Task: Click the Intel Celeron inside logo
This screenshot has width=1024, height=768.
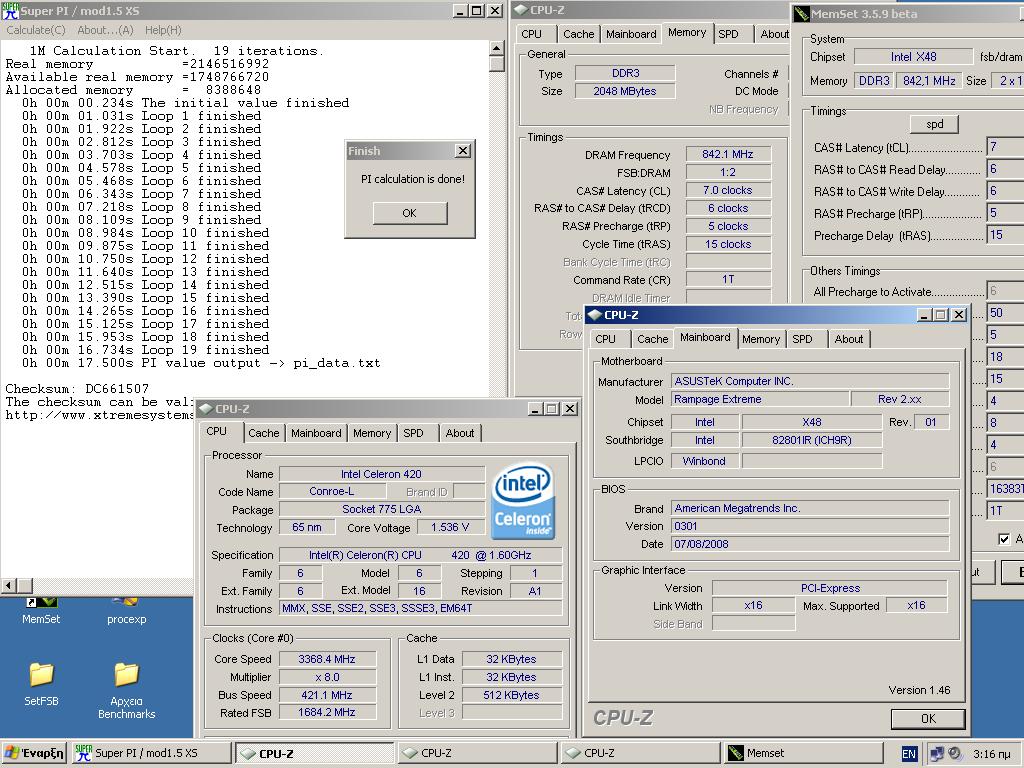Action: (x=523, y=502)
